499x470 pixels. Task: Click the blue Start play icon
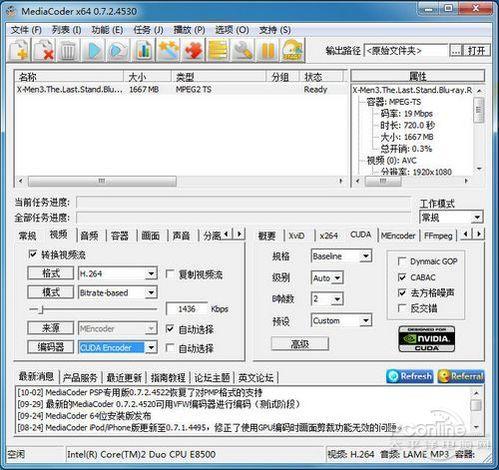(x=94, y=50)
